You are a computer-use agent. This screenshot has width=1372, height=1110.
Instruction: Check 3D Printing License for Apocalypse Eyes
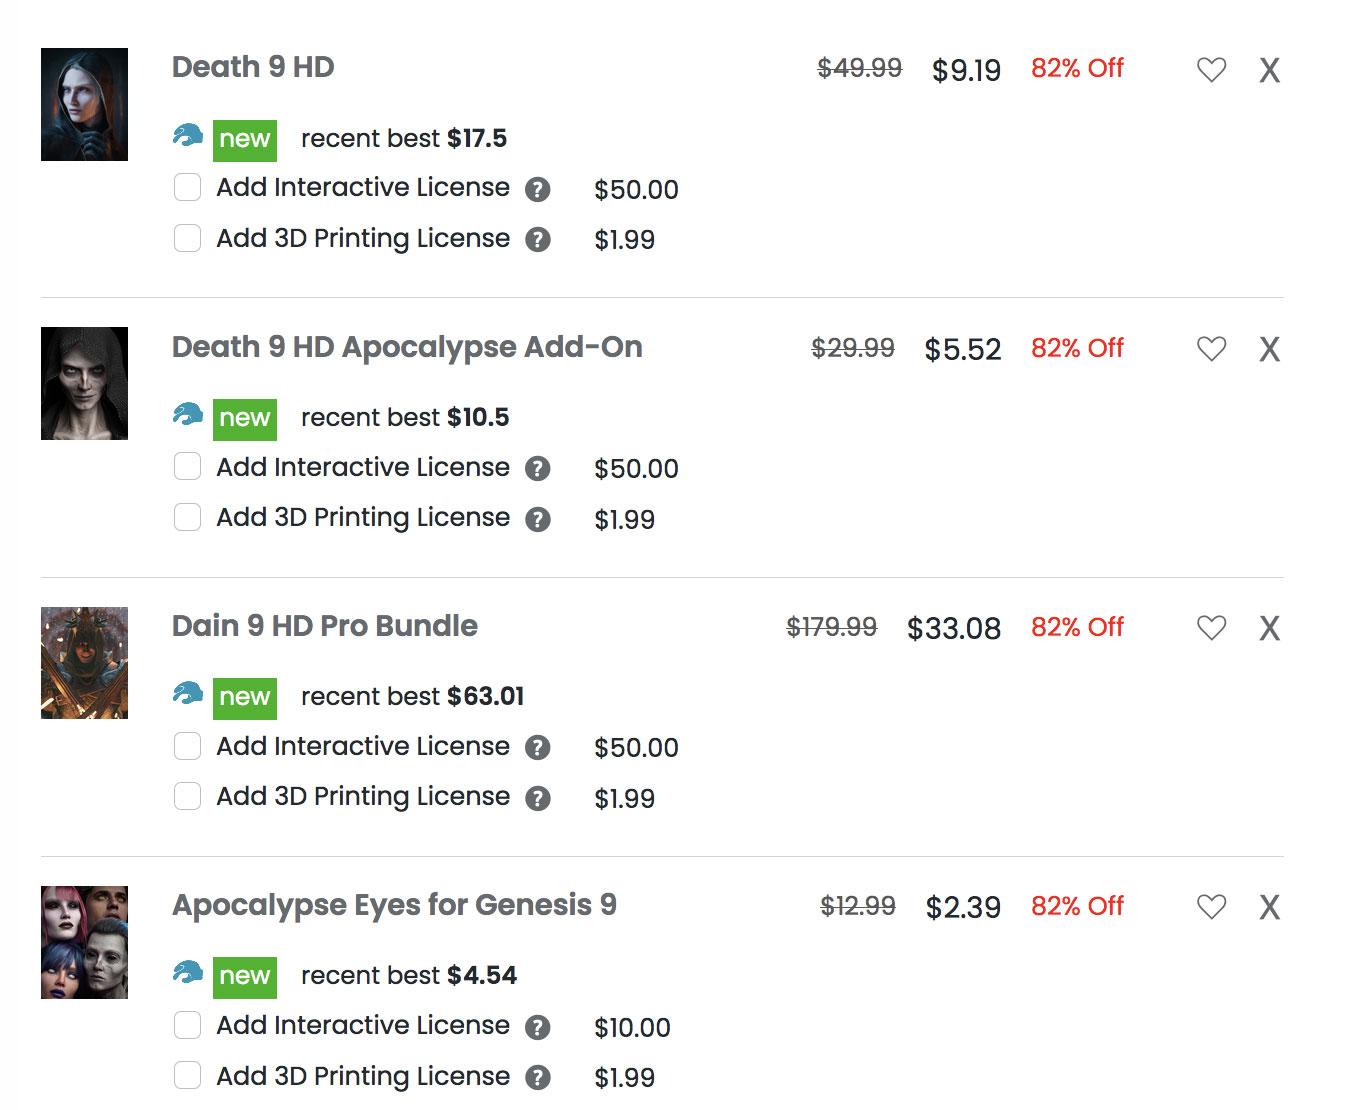click(187, 1076)
